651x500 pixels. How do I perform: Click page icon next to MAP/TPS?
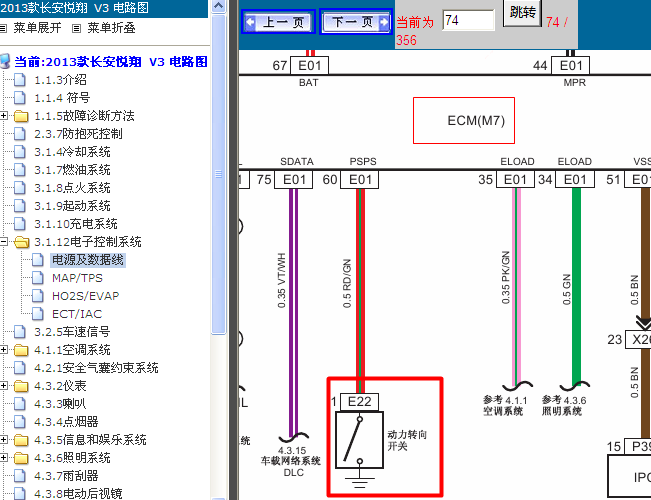pos(37,277)
